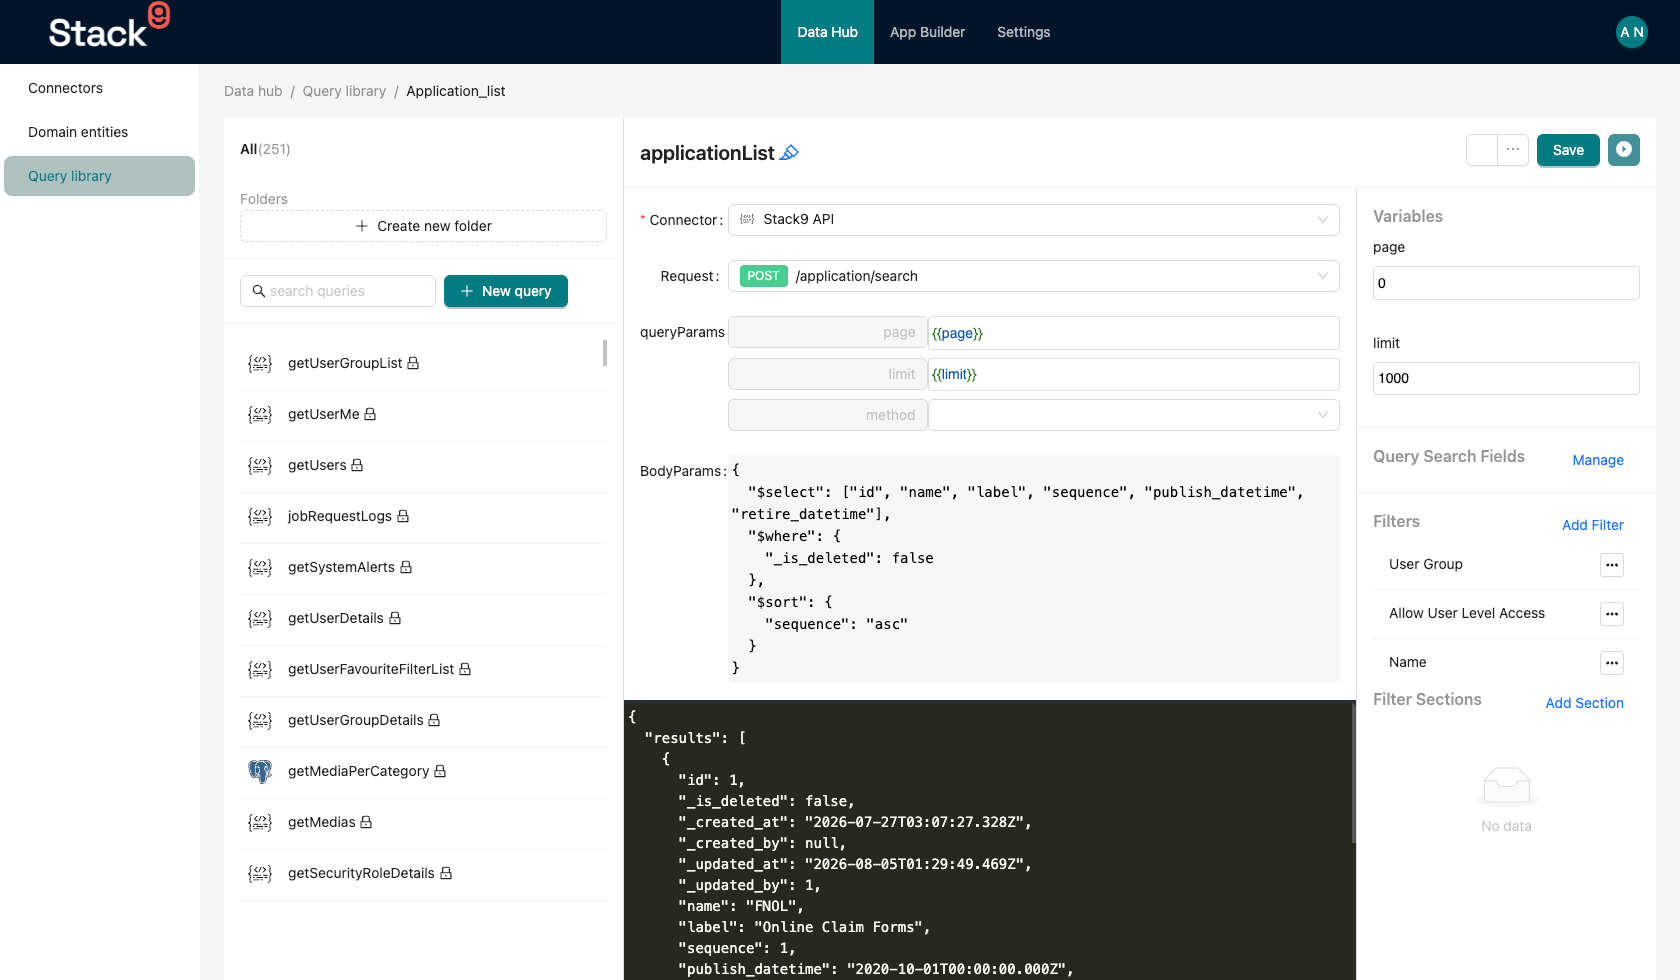Open the Name filter options menu
The width and height of the screenshot is (1680, 980).
point(1612,663)
